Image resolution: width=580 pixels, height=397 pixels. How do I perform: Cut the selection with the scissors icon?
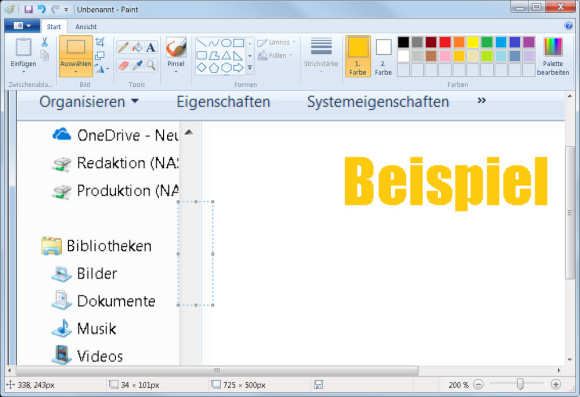pos(44,42)
